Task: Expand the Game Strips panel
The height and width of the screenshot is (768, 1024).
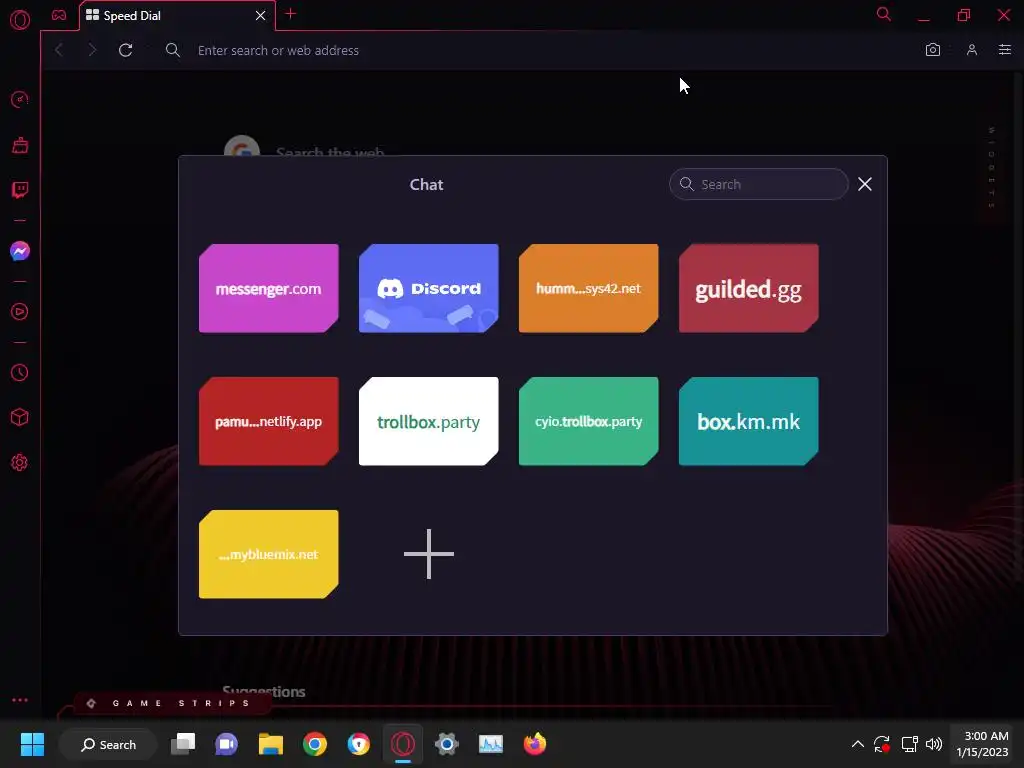Action: pyautogui.click(x=172, y=703)
